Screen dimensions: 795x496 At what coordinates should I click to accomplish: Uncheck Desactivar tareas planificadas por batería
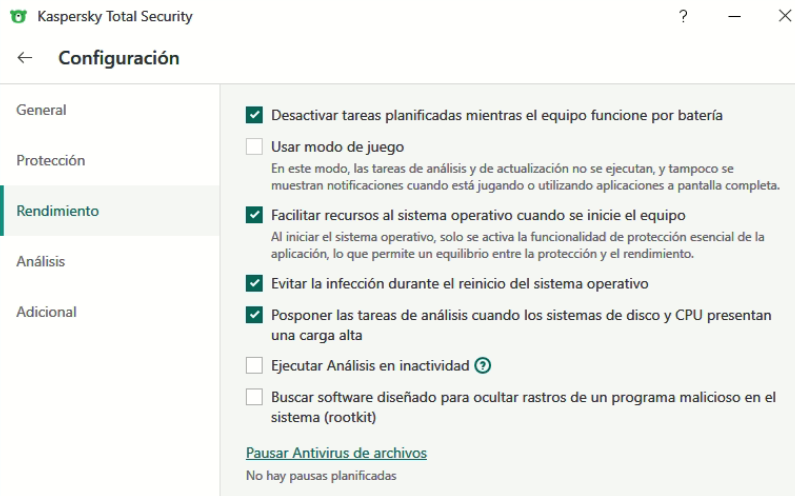coord(254,116)
